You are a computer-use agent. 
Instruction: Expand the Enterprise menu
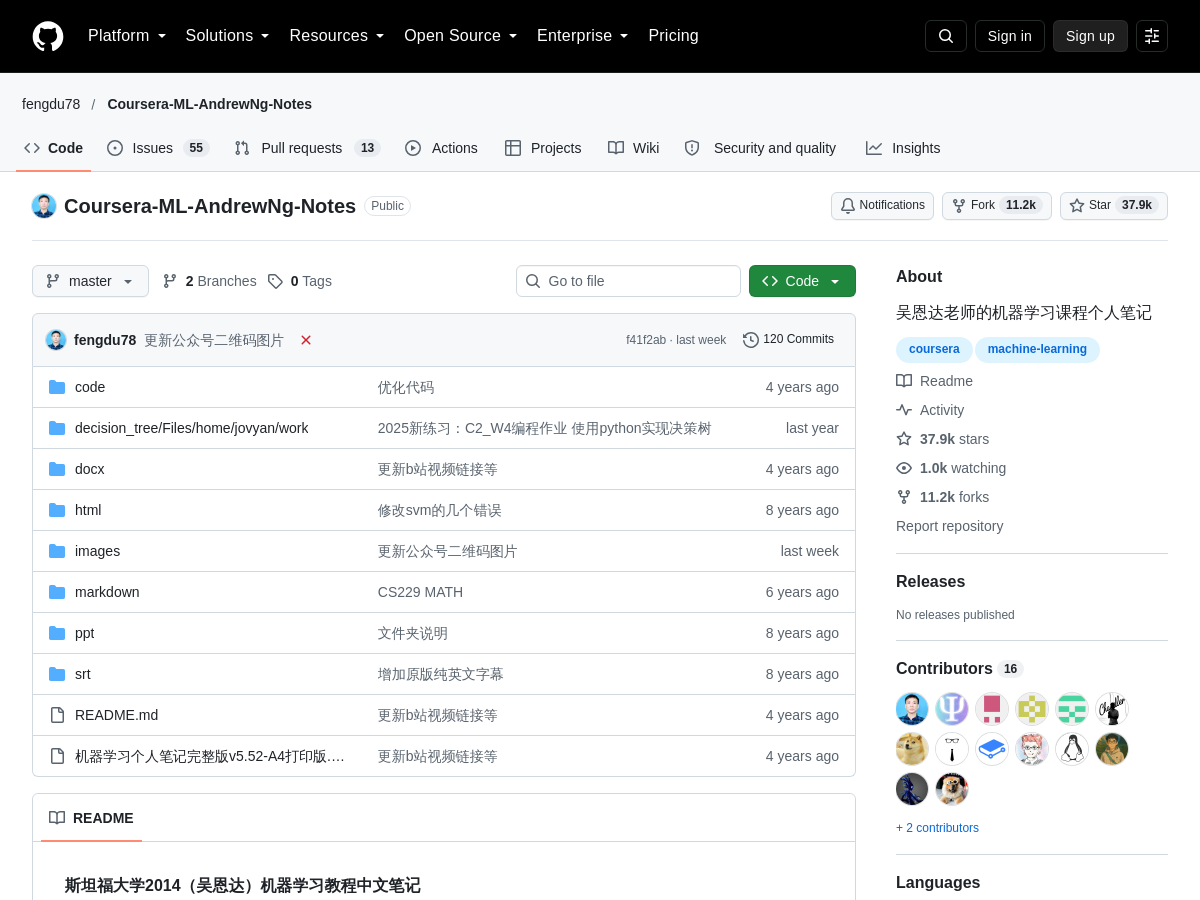(x=583, y=36)
